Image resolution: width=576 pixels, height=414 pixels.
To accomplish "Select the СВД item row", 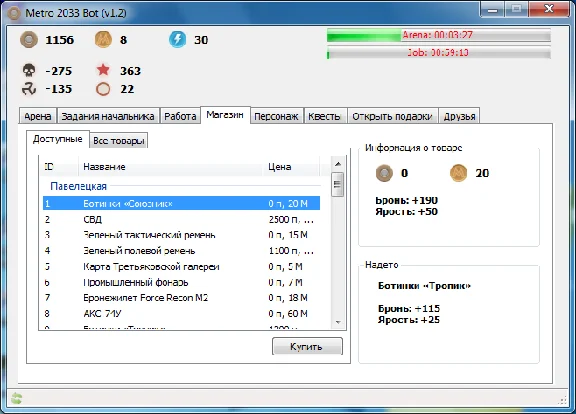I will click(x=181, y=219).
